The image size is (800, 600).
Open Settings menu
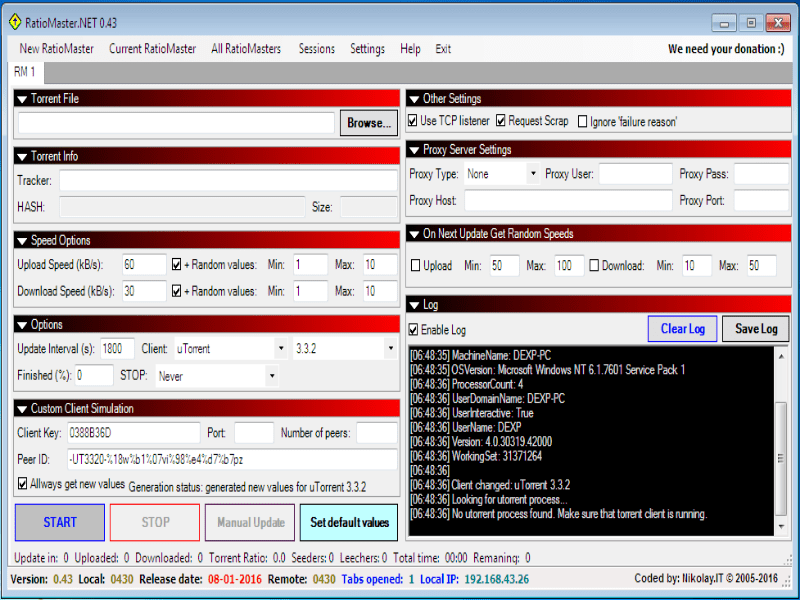coord(367,49)
